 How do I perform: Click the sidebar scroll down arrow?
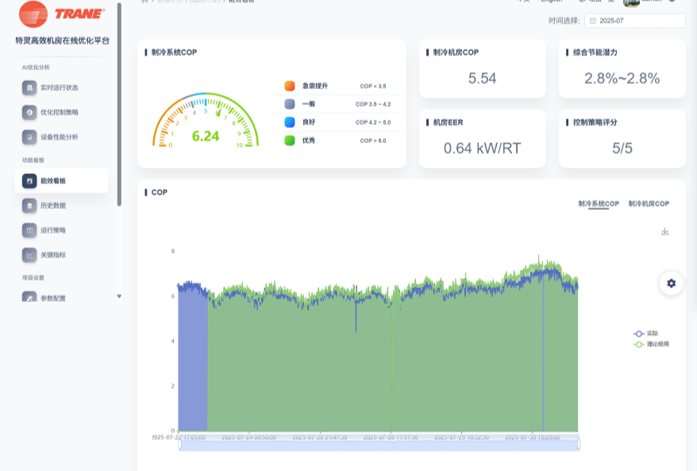tap(119, 296)
